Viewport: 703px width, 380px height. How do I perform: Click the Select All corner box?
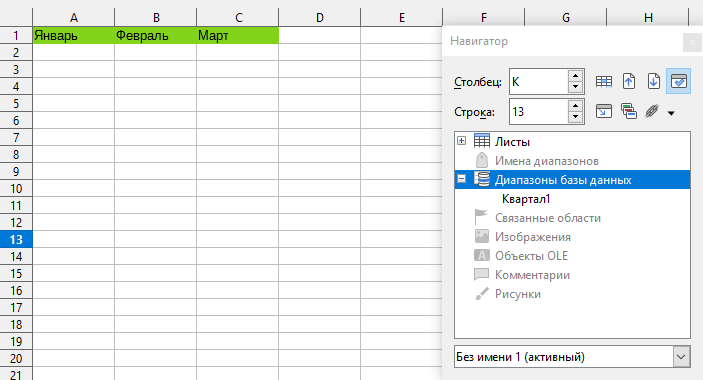tap(16, 17)
